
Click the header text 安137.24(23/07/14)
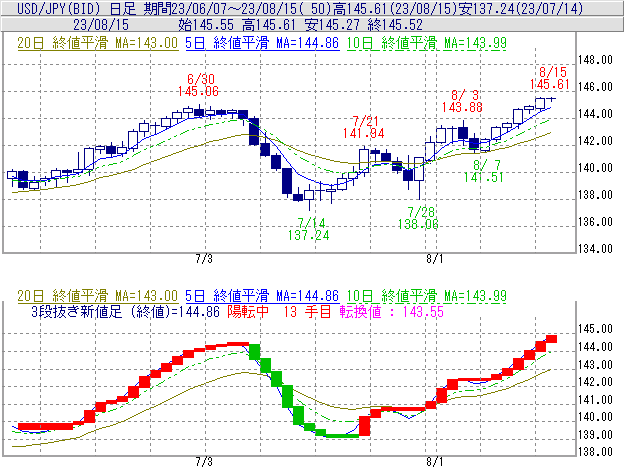[x=521, y=8]
